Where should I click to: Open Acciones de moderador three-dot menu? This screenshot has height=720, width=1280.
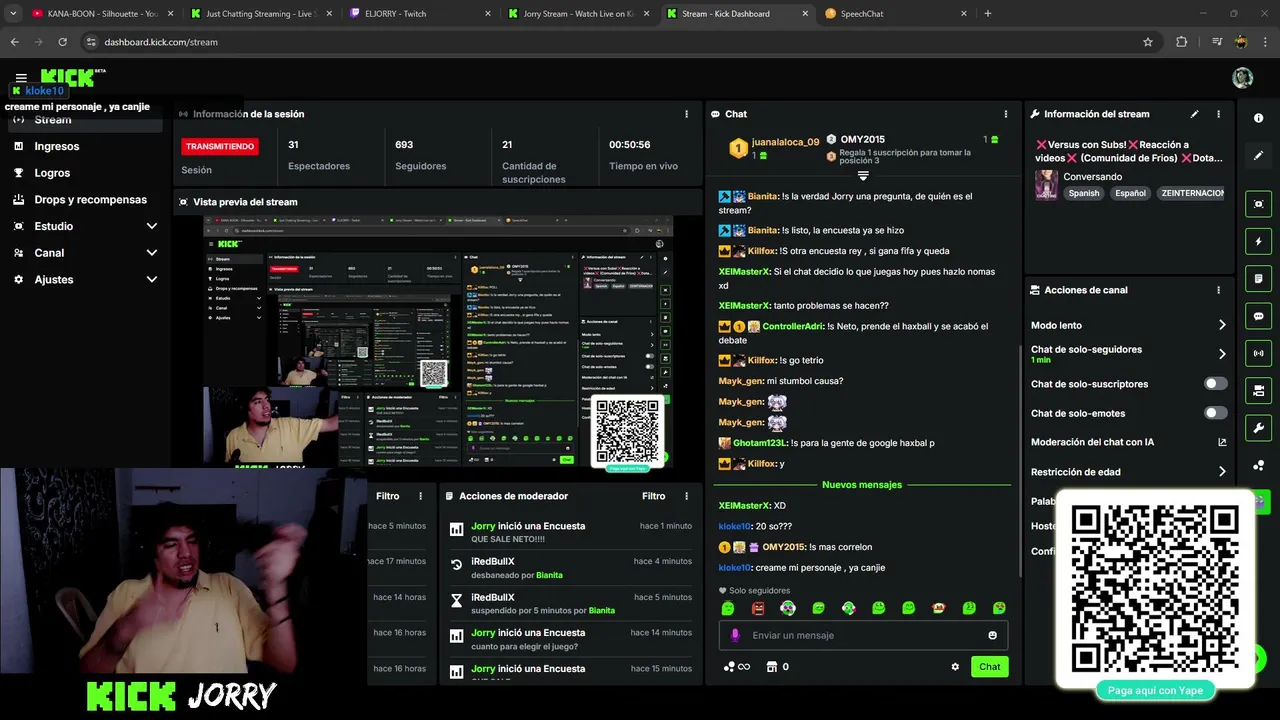coord(686,496)
